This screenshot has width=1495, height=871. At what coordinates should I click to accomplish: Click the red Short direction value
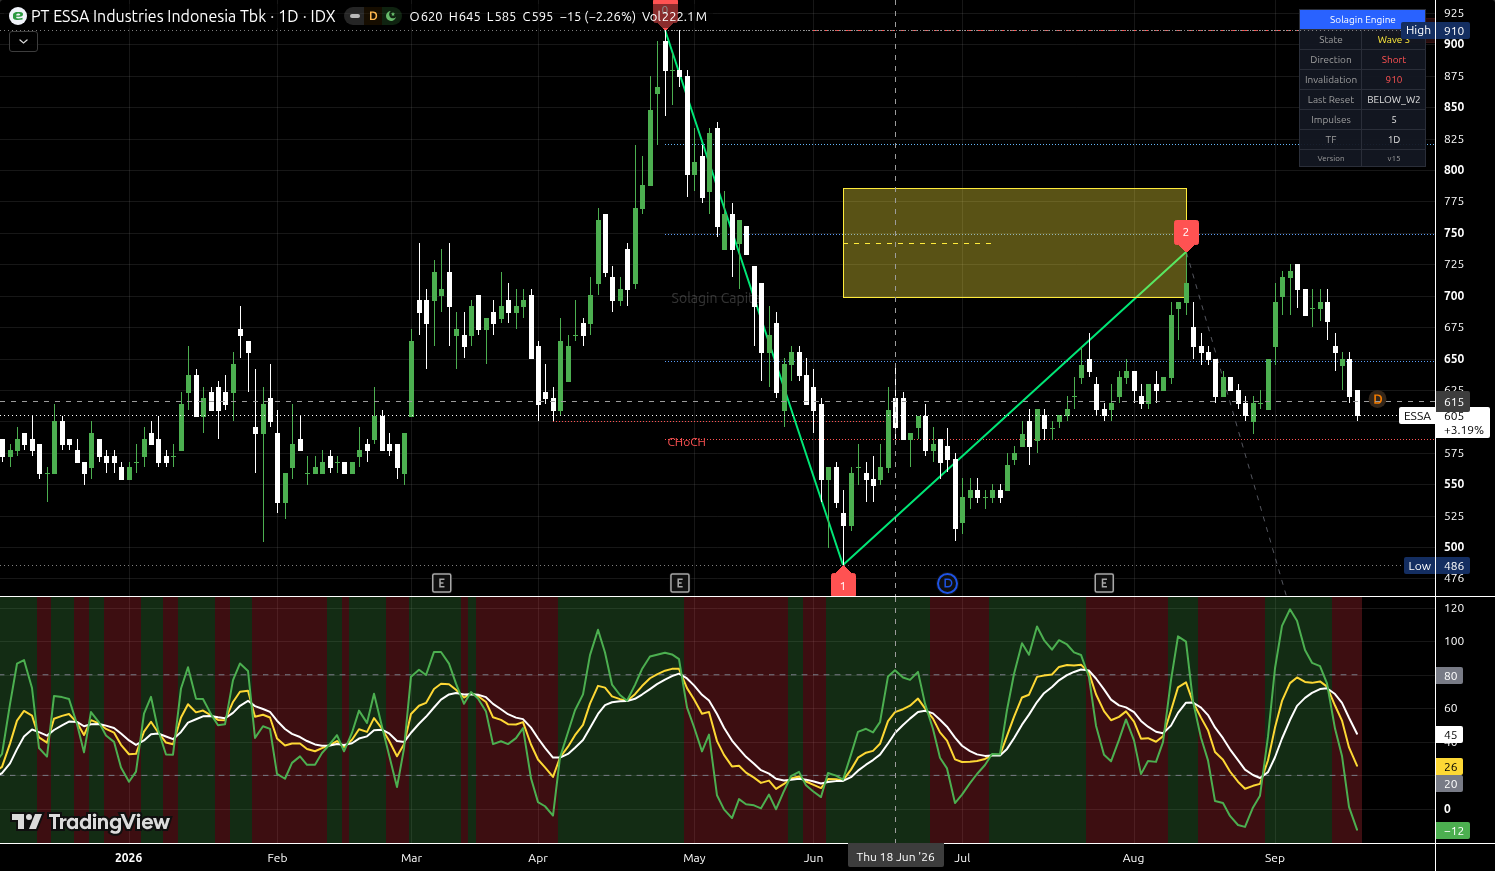click(x=1393, y=60)
